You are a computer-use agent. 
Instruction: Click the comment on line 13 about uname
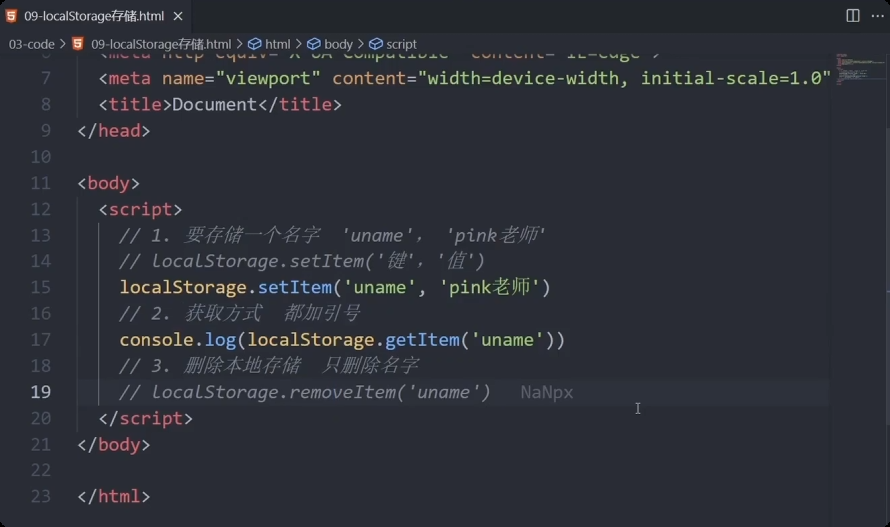[332, 235]
